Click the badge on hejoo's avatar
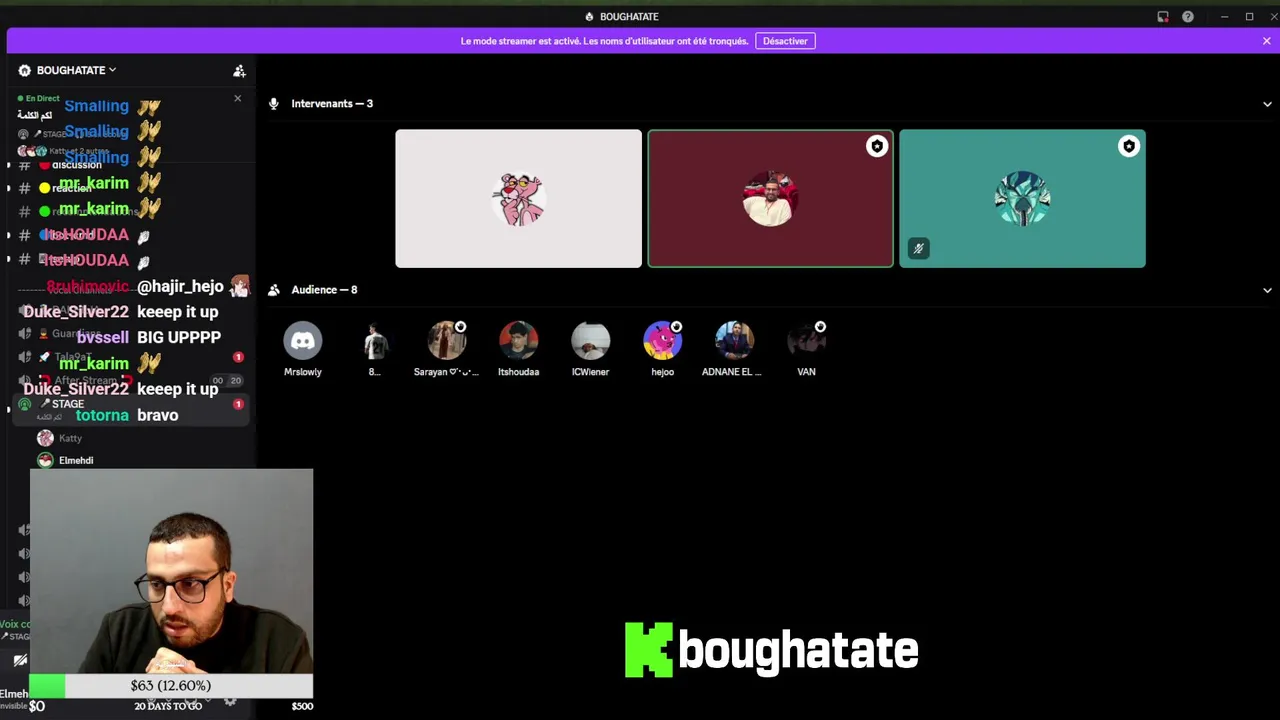The image size is (1280, 720). tap(676, 327)
